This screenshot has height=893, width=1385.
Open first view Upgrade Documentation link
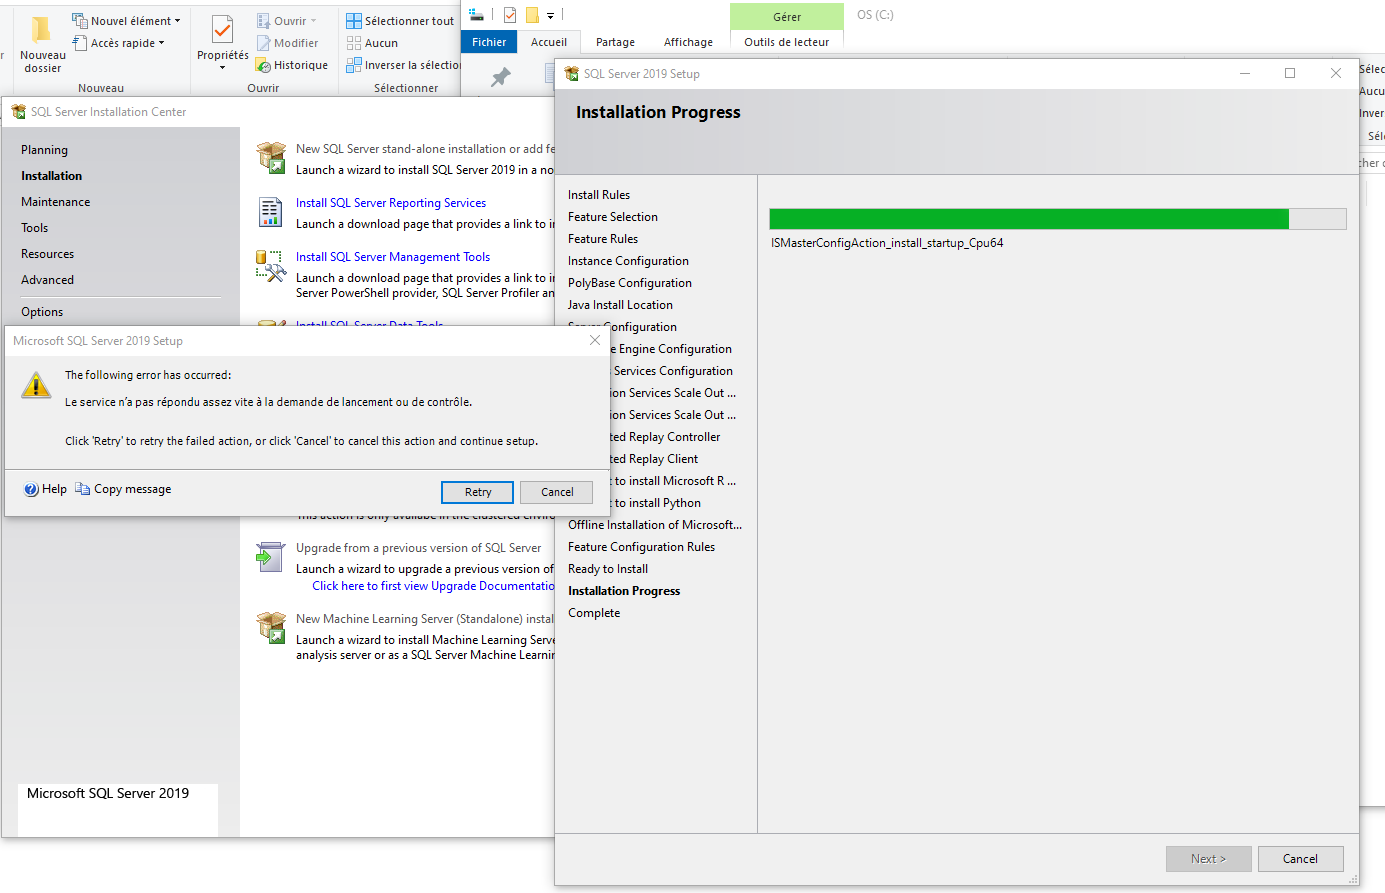[433, 586]
